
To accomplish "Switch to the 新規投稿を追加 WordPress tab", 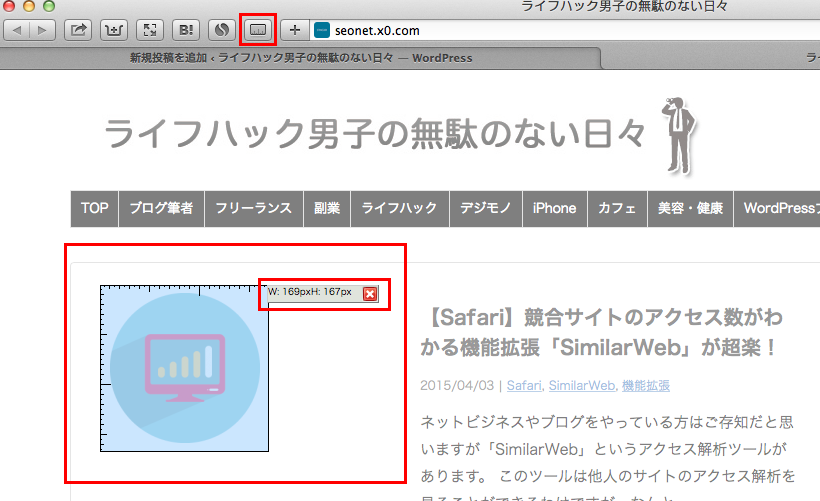I will coord(301,58).
